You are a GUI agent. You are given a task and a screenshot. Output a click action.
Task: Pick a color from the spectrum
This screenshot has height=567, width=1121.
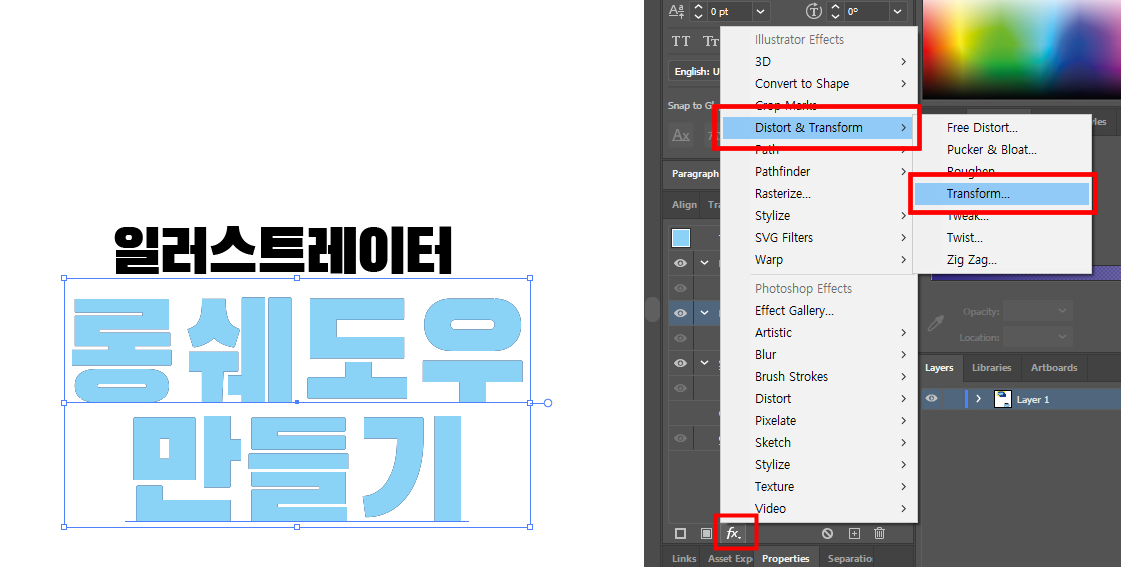pyautogui.click(x=1021, y=49)
